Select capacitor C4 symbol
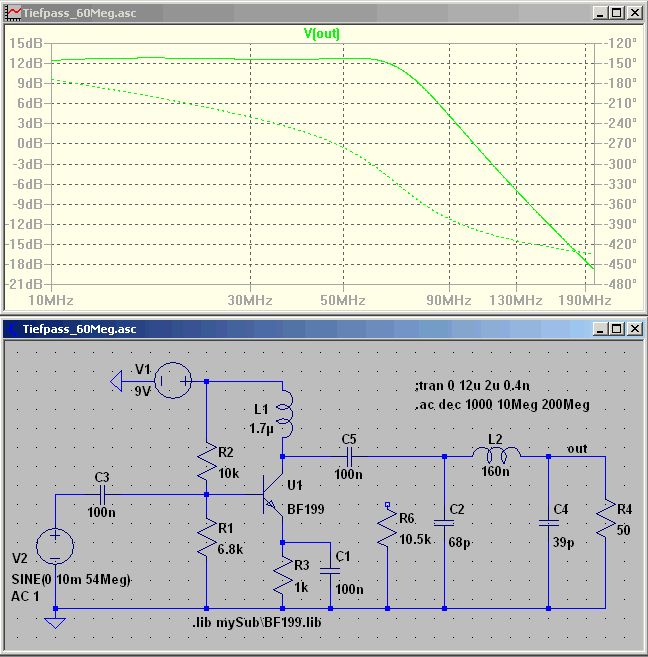Screen dimensions: 648x657 pyautogui.click(x=548, y=522)
